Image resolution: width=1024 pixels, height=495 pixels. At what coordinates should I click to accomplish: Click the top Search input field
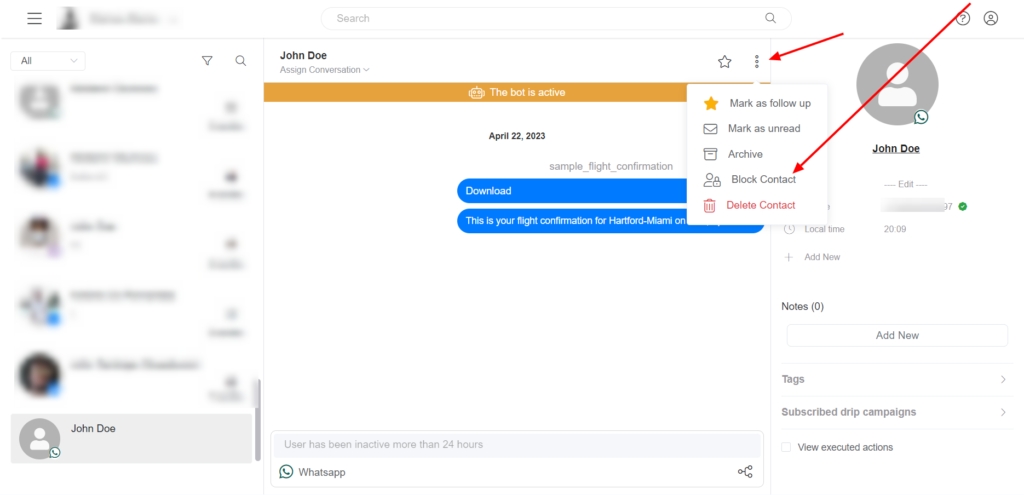click(x=555, y=18)
